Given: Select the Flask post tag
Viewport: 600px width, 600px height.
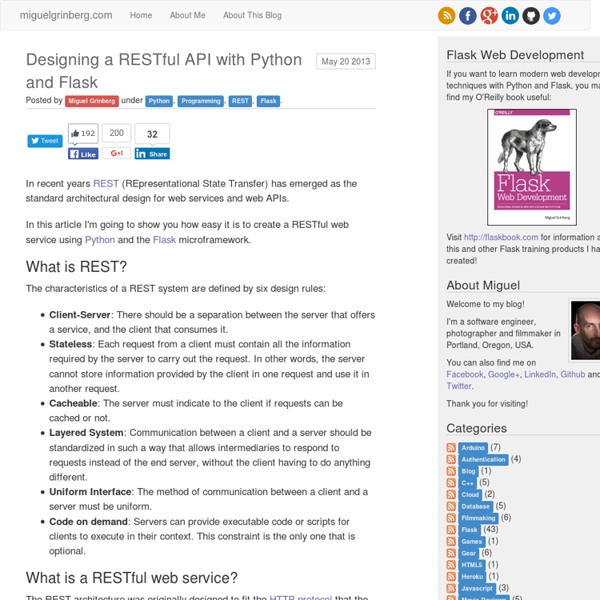Looking at the screenshot, I should [x=268, y=101].
